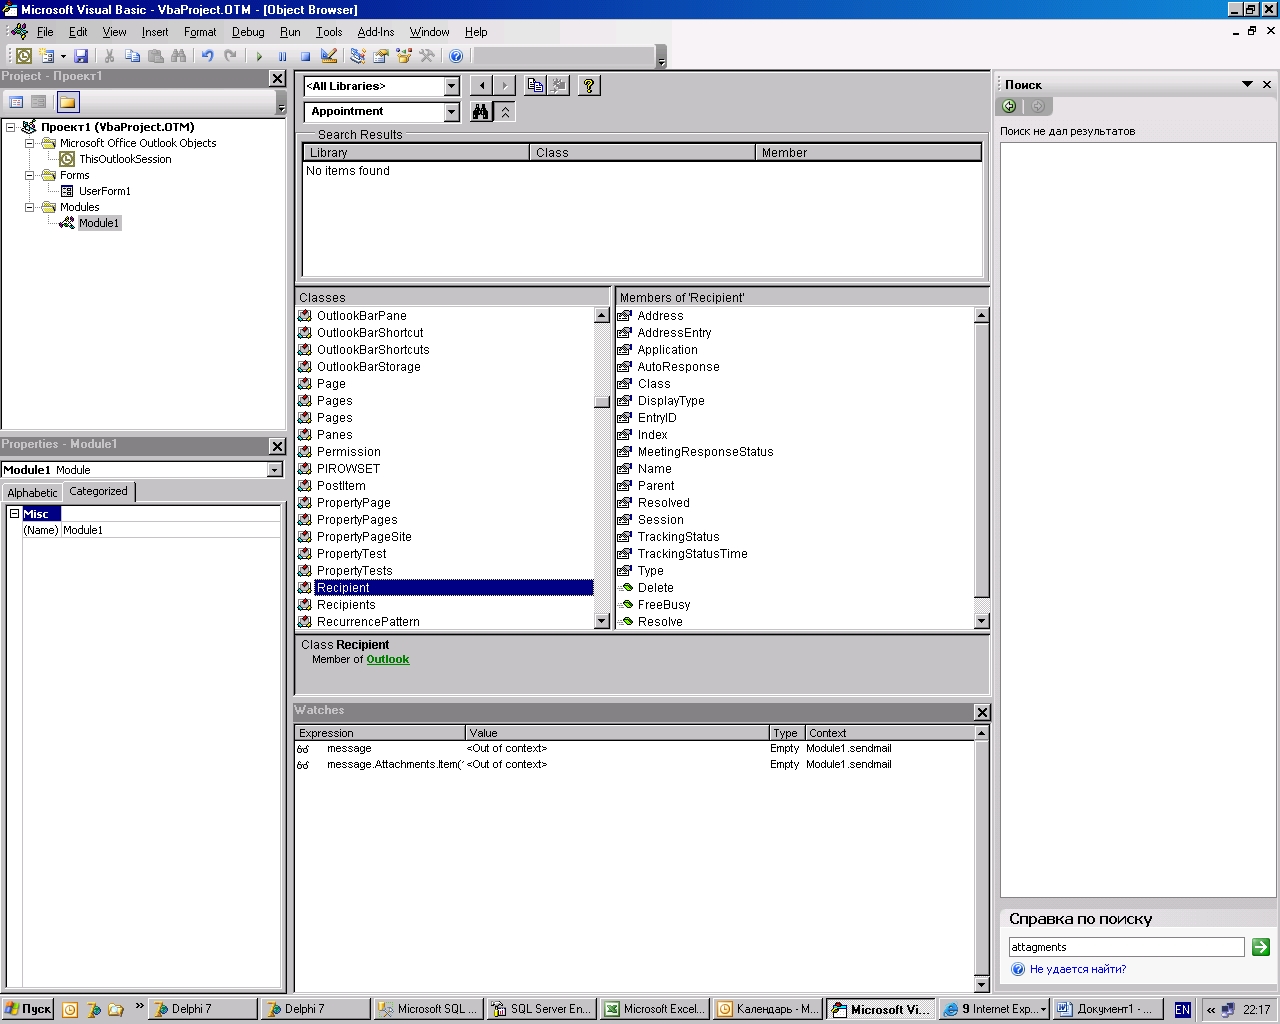Viewport: 1280px width, 1024px height.
Task: Click the Redo arrow icon
Action: click(230, 56)
